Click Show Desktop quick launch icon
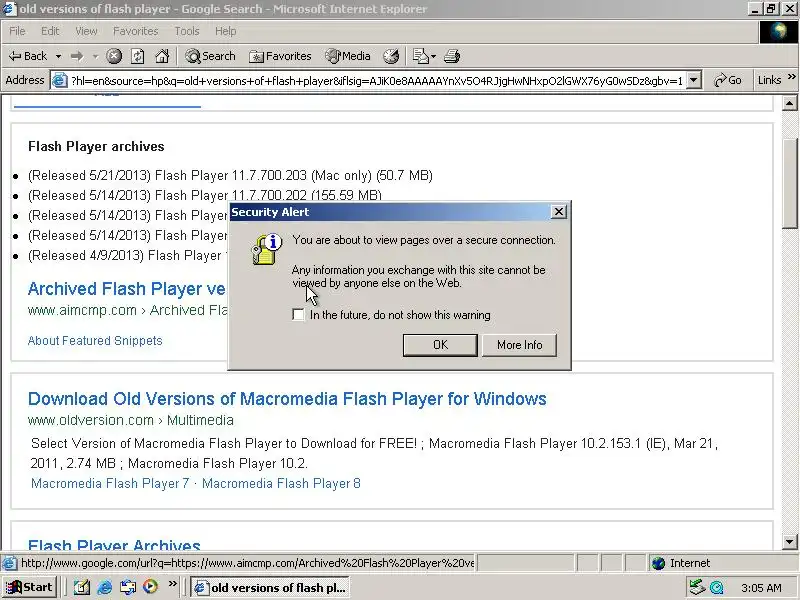Image resolution: width=800 pixels, height=600 pixels. [x=82, y=587]
